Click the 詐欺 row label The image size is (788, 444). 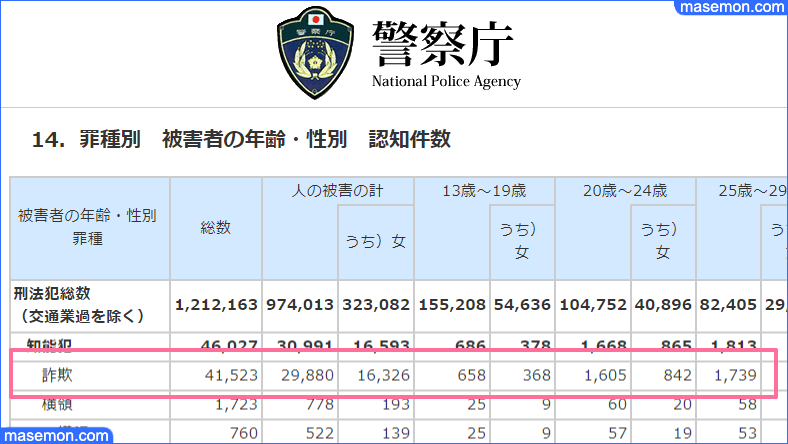point(57,375)
